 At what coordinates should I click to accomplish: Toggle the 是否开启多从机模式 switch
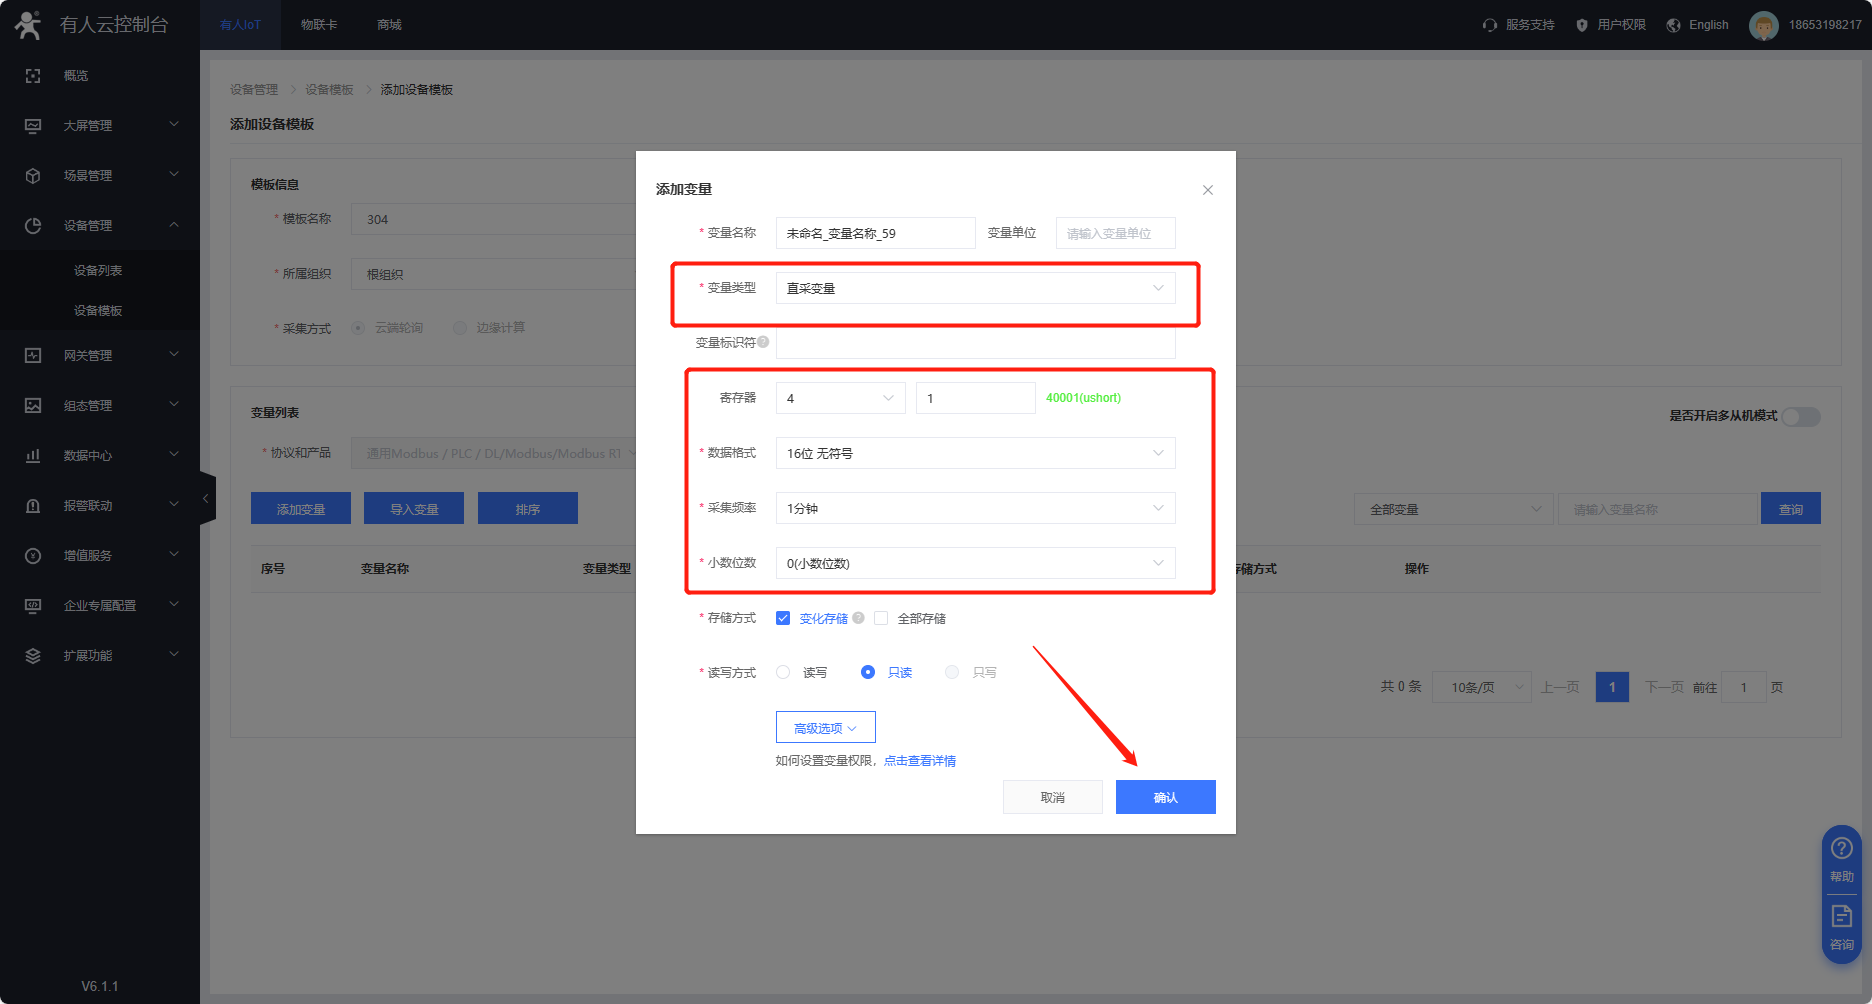click(1800, 416)
